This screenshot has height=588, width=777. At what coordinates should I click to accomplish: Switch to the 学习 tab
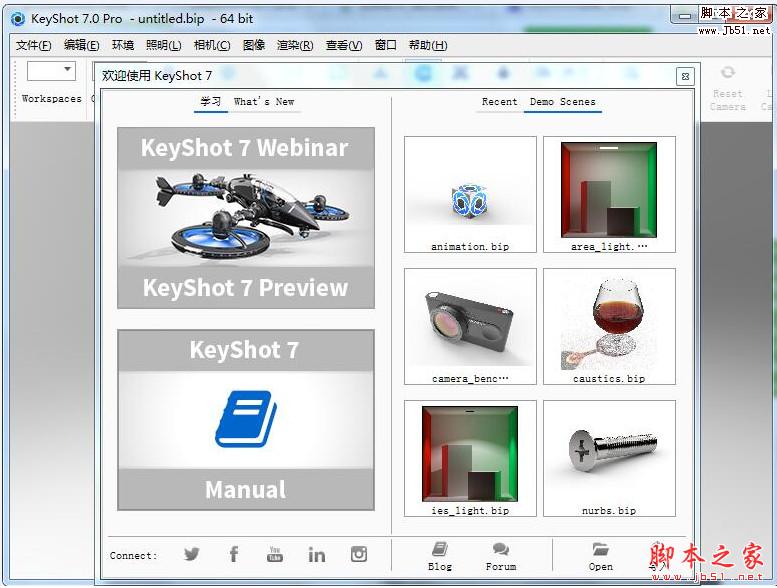pyautogui.click(x=211, y=102)
